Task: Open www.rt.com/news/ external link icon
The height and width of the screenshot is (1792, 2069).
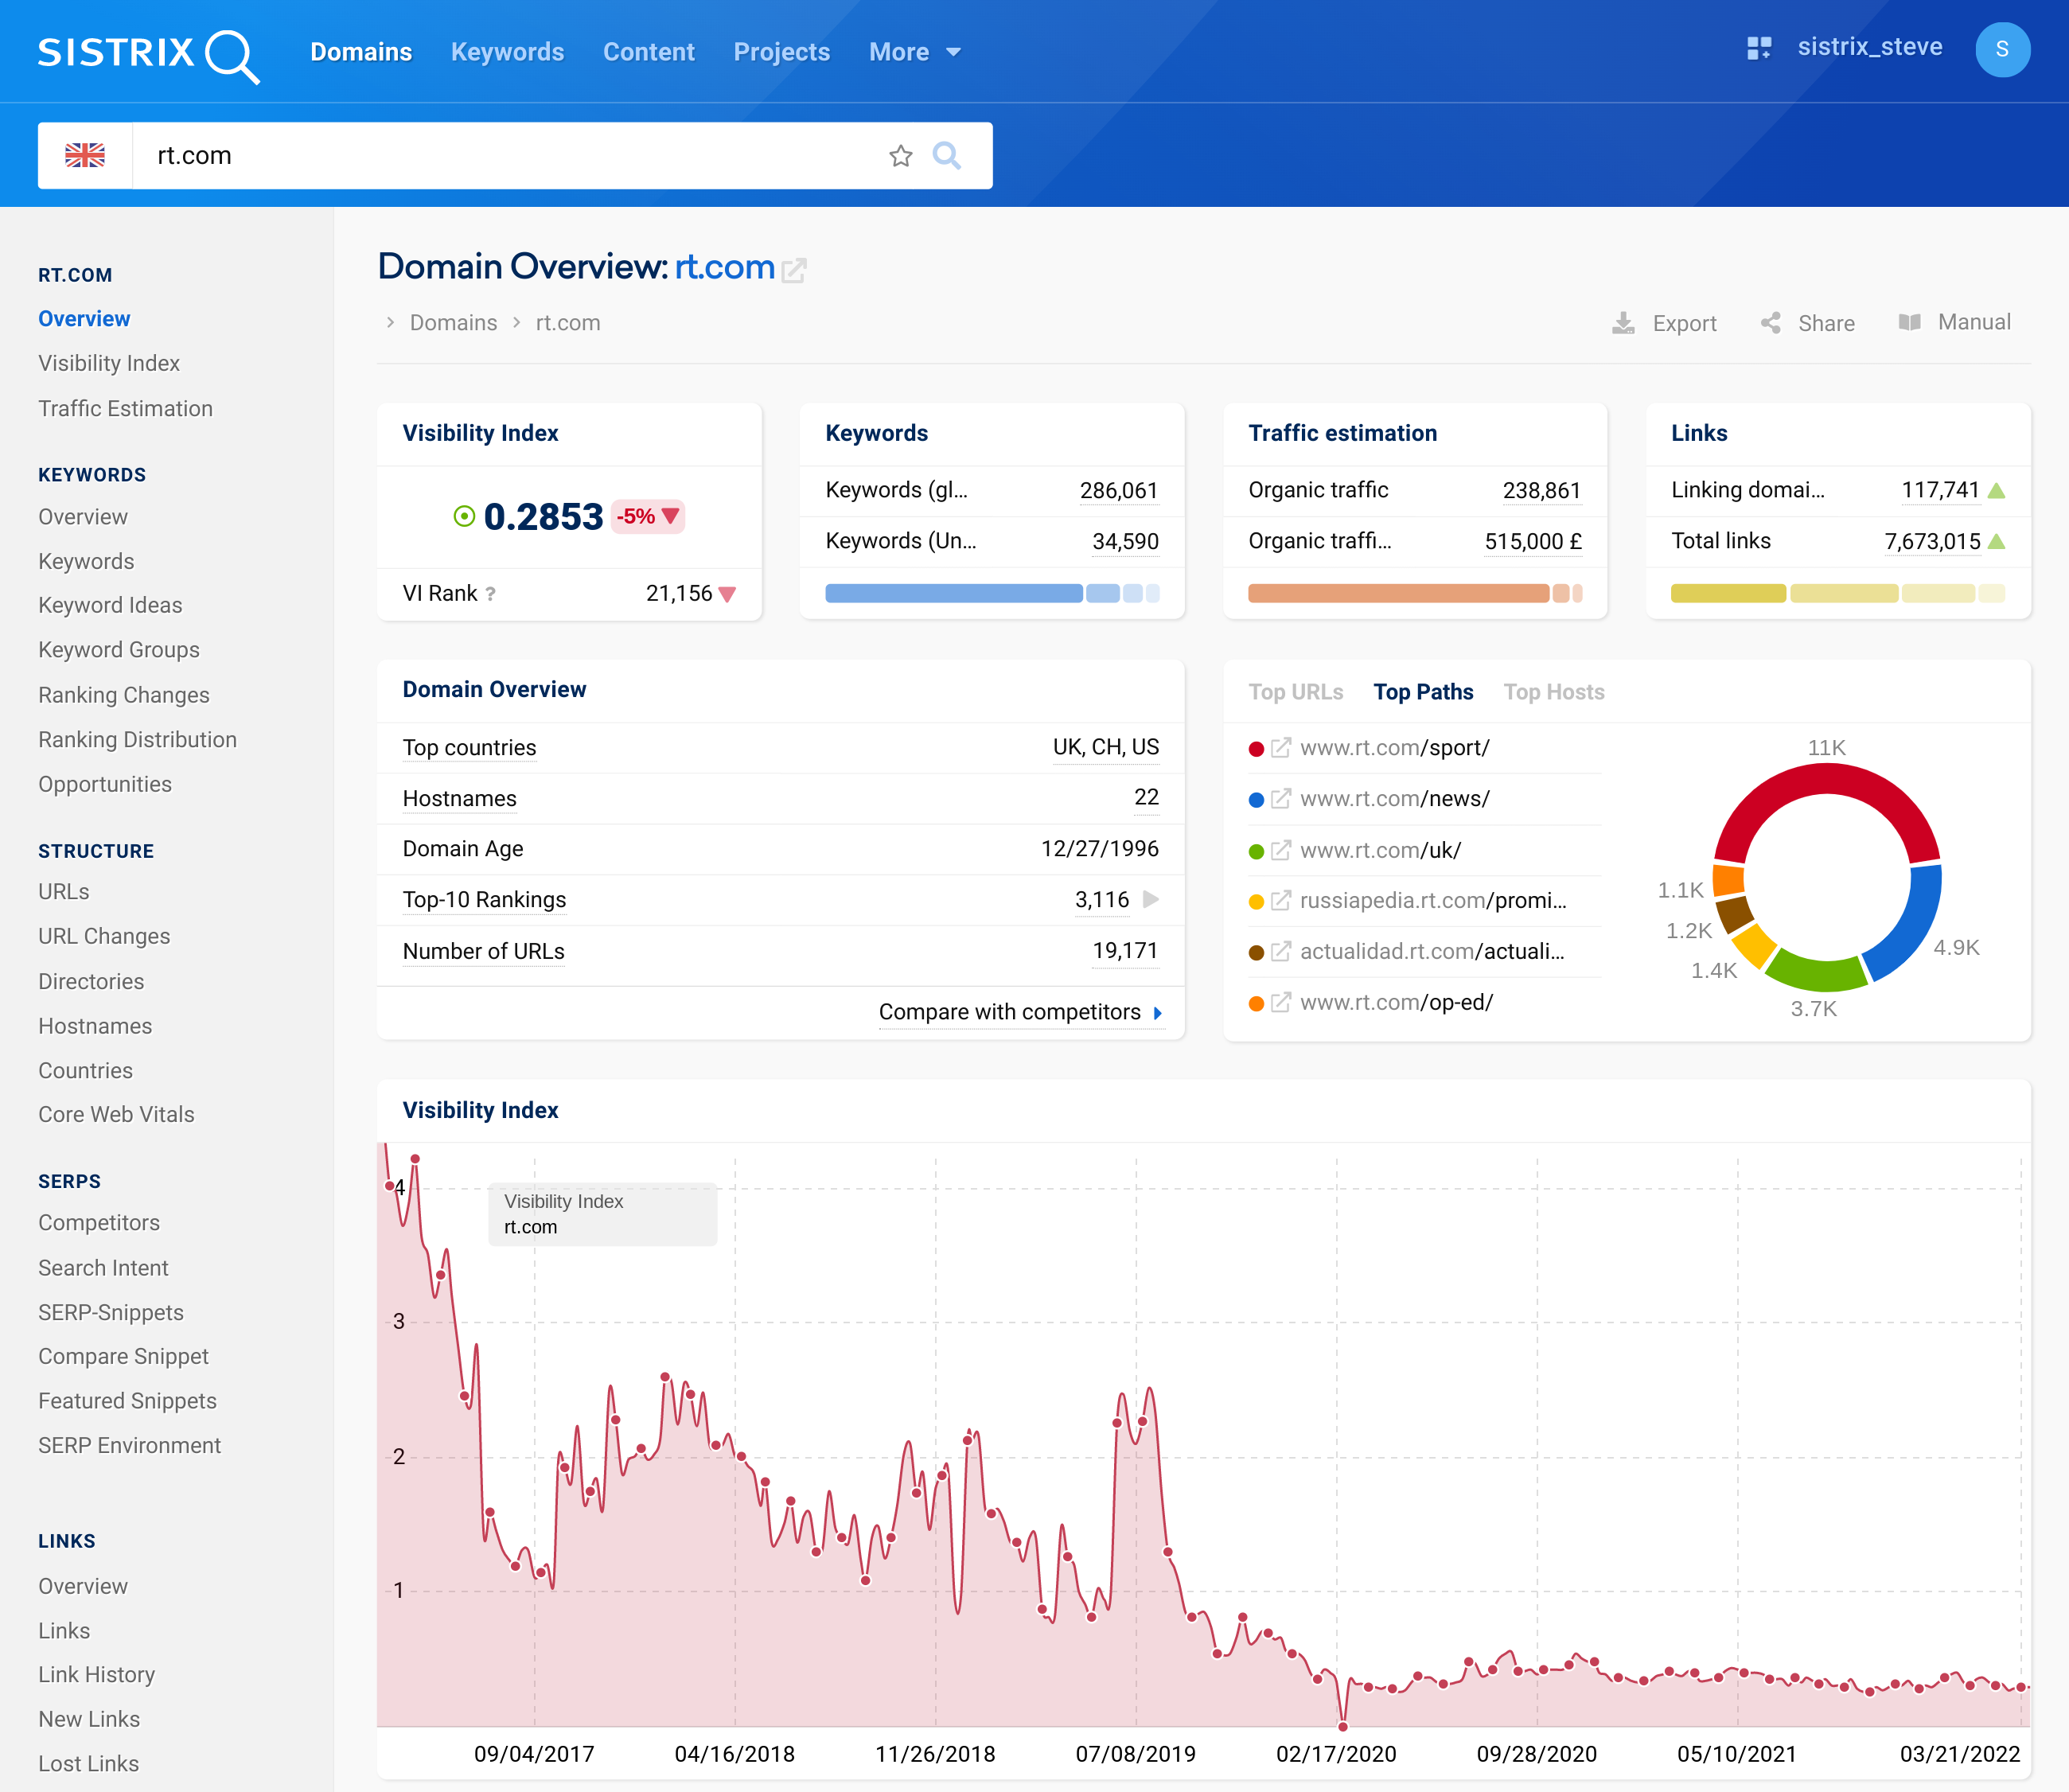Action: click(1281, 799)
